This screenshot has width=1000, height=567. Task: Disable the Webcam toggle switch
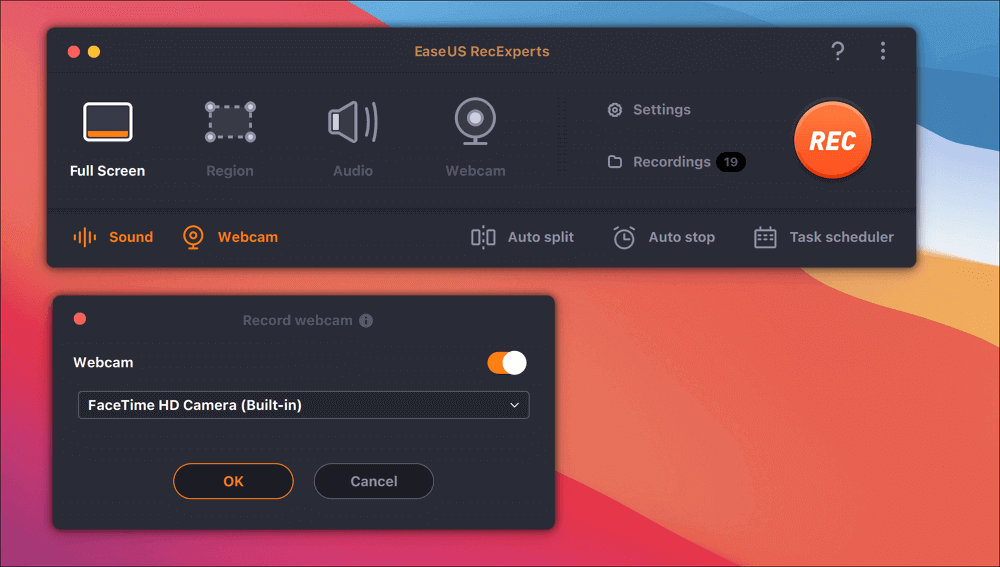pos(507,363)
